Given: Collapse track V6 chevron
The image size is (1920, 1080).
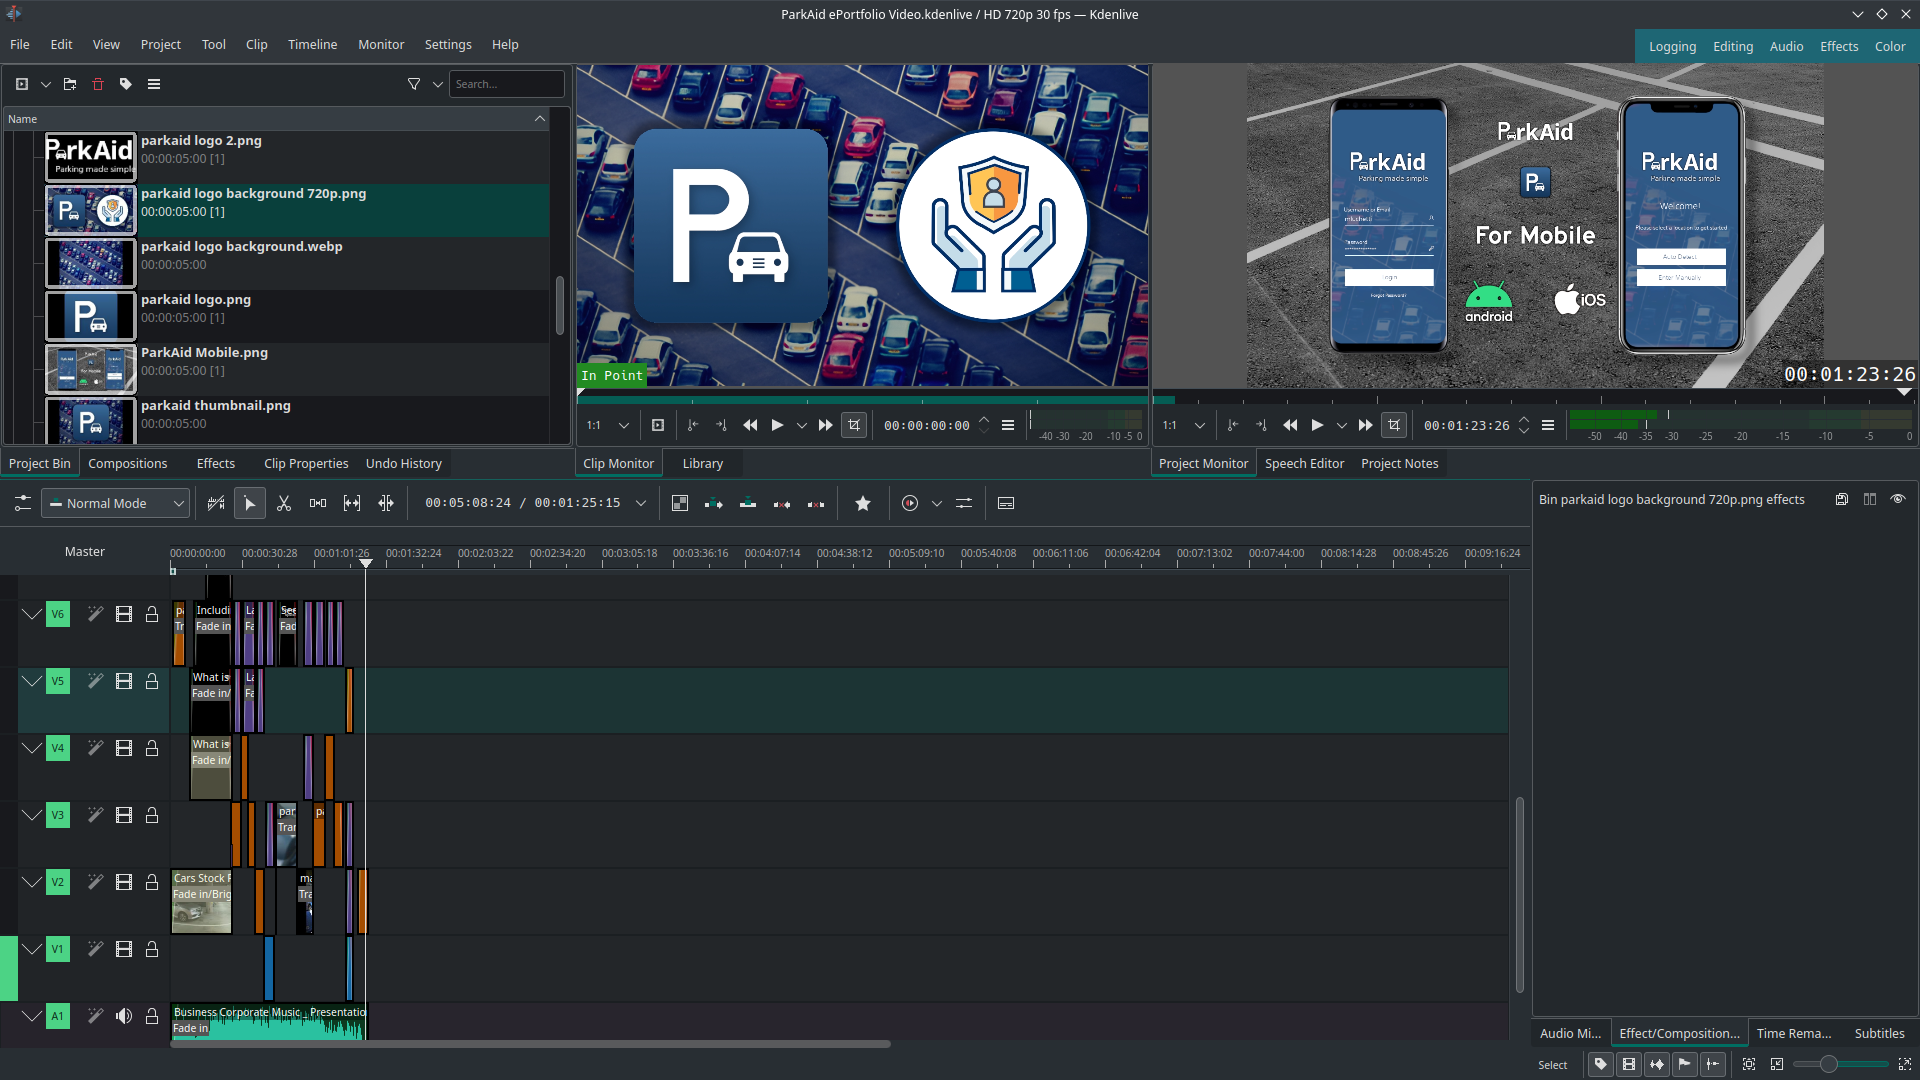Looking at the screenshot, I should pyautogui.click(x=32, y=614).
